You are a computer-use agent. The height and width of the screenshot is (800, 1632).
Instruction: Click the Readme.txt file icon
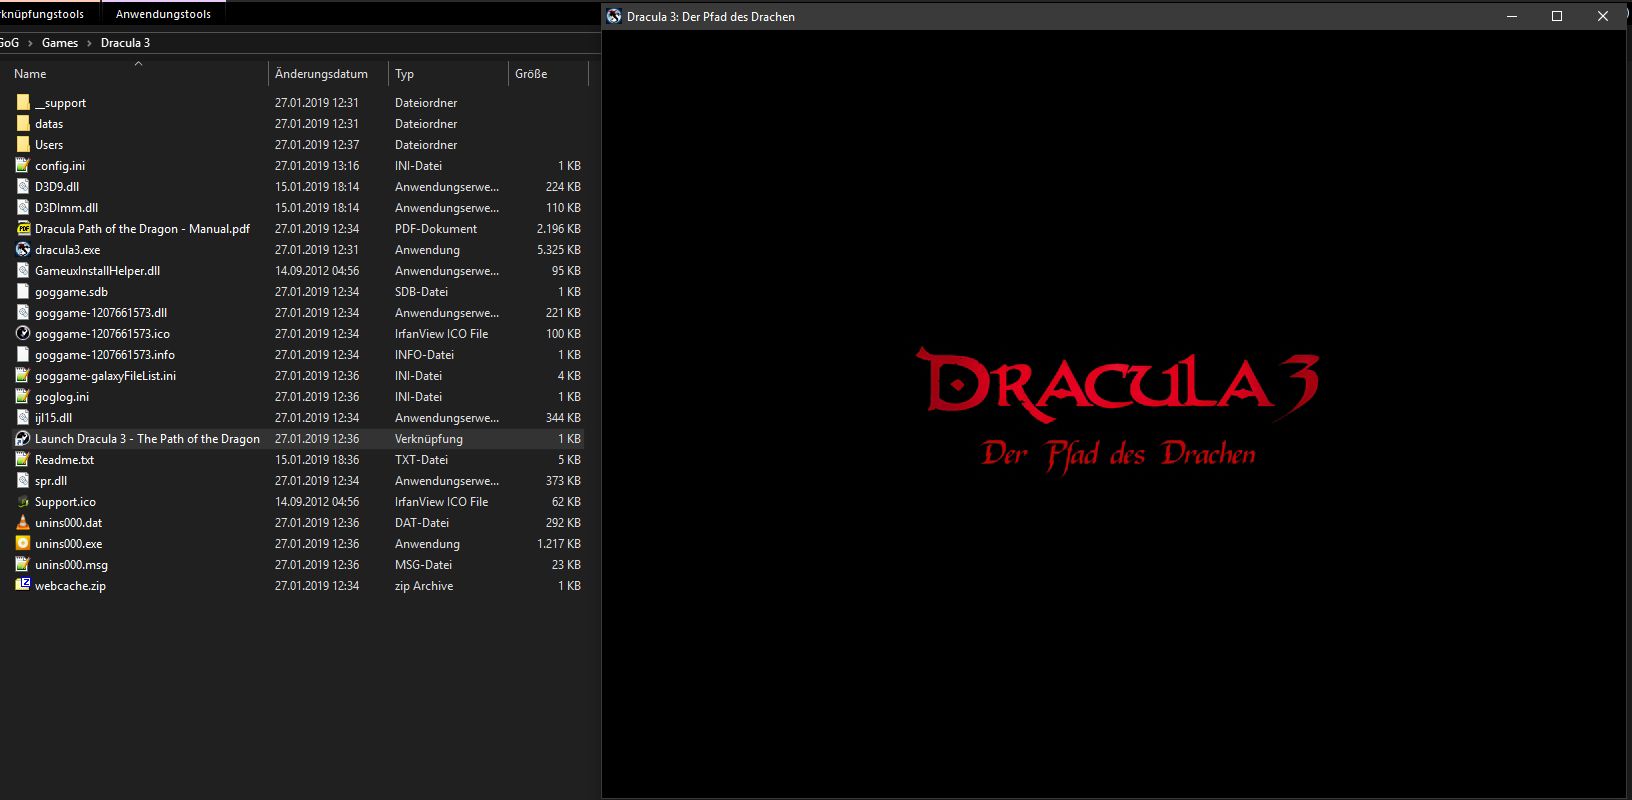[23, 460]
